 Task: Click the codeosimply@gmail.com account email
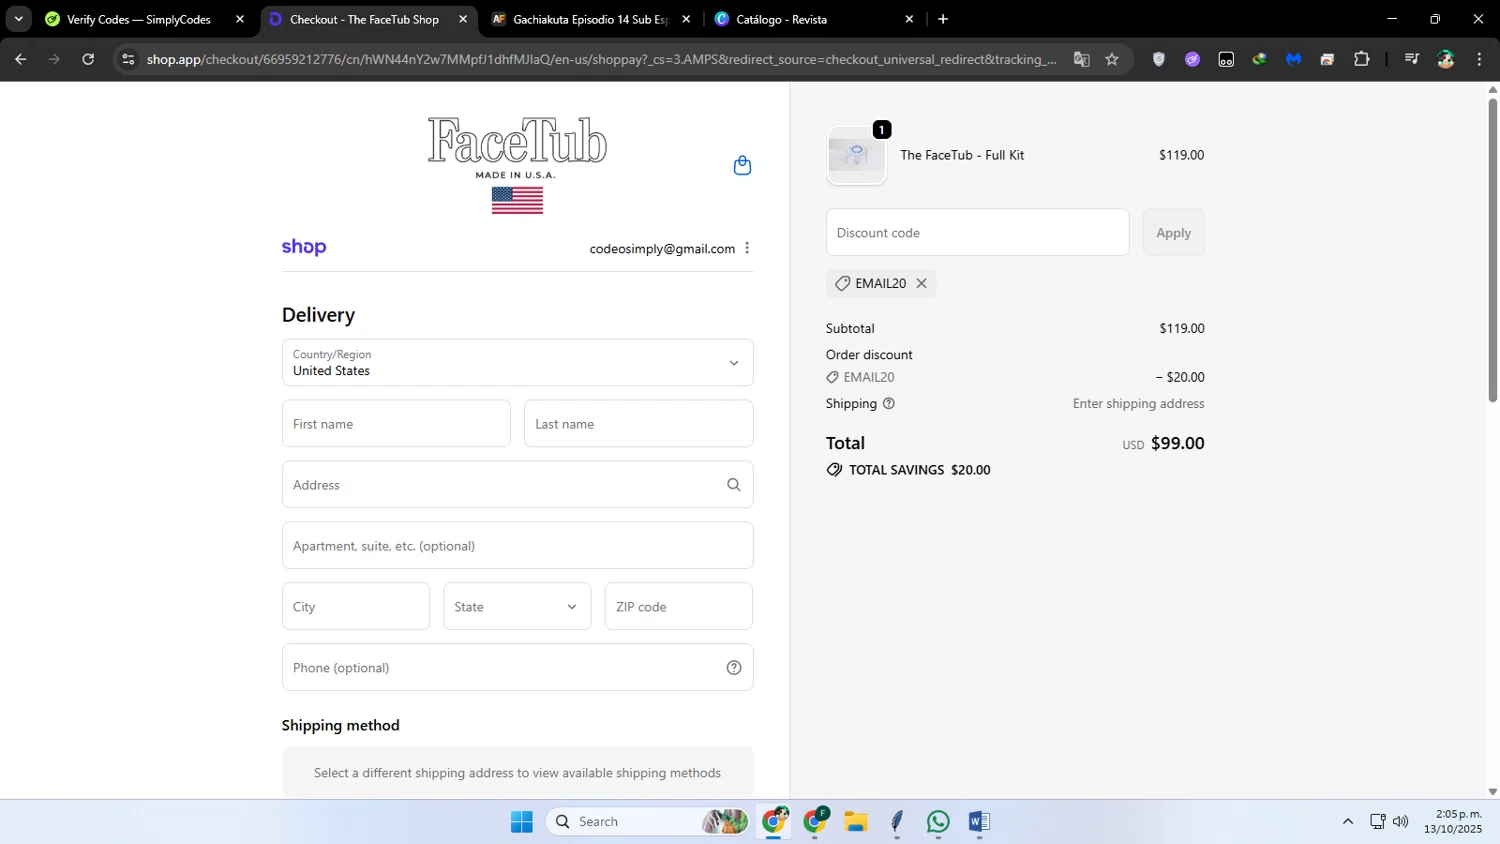[x=662, y=249]
